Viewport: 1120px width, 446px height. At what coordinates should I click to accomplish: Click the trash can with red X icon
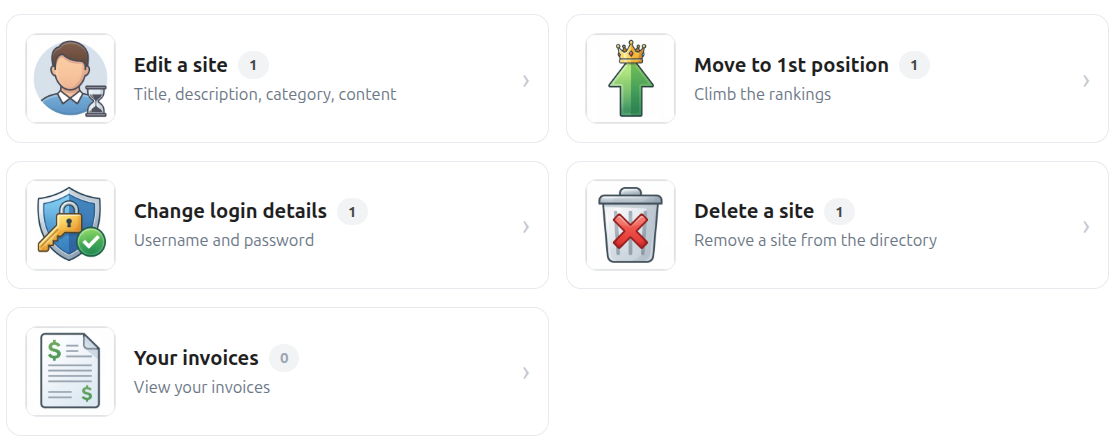(631, 225)
